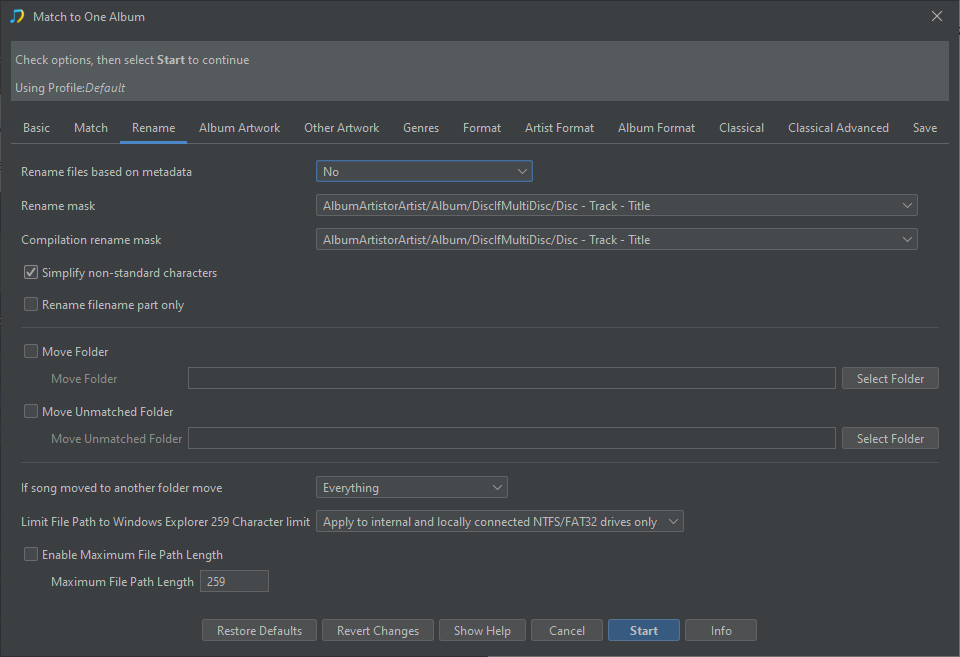Enable the Move Unmatched Folder checkbox
Image resolution: width=960 pixels, height=657 pixels.
31,411
